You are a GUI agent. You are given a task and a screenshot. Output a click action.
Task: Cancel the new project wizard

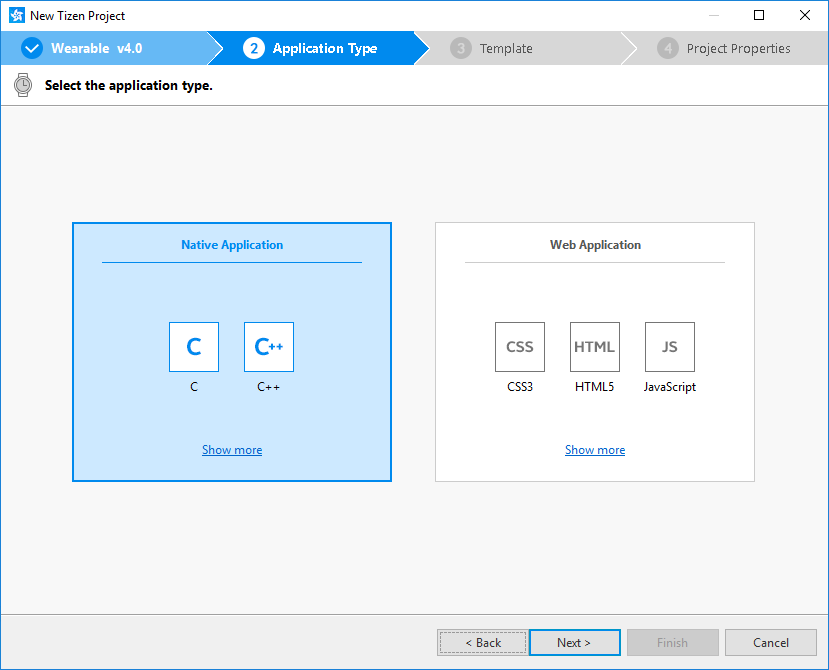click(x=770, y=642)
